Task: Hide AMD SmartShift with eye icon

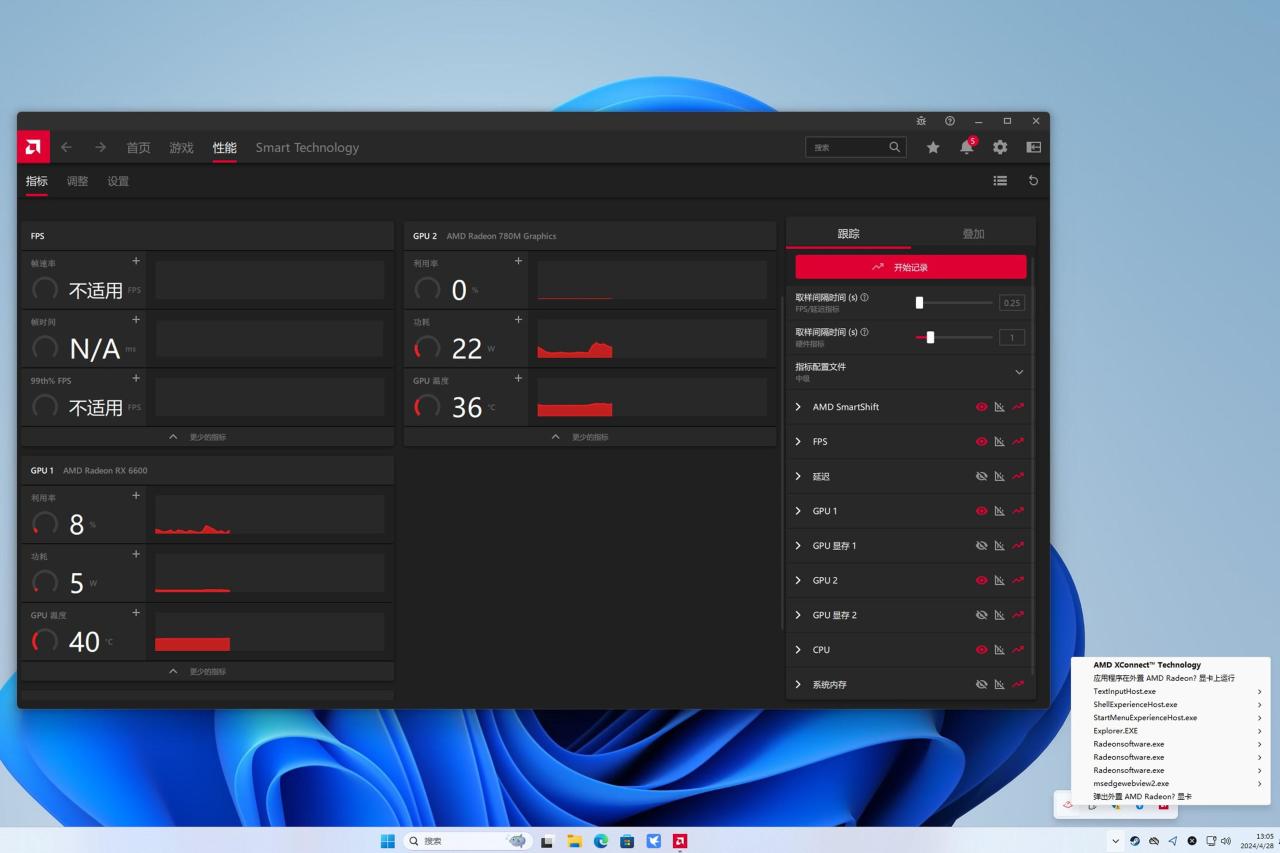Action: [981, 407]
